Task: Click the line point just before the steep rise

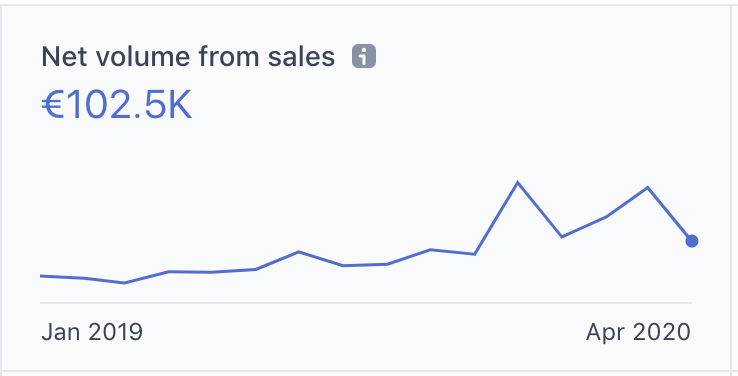Action: (474, 254)
